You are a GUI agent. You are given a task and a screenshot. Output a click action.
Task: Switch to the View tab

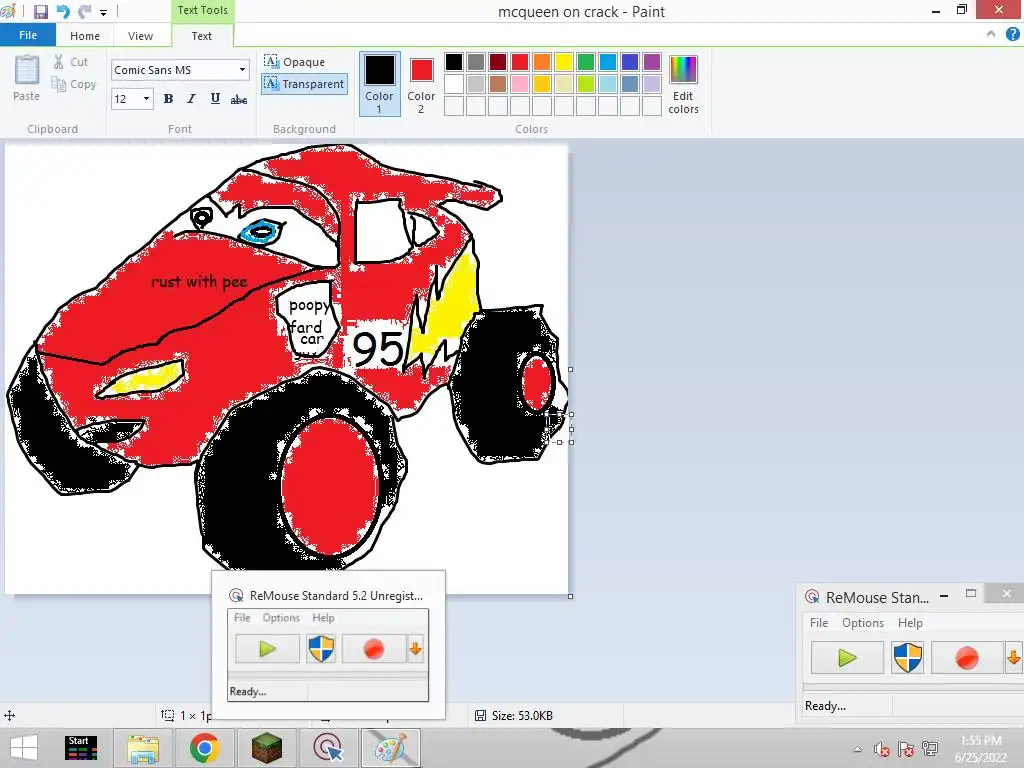(x=140, y=36)
